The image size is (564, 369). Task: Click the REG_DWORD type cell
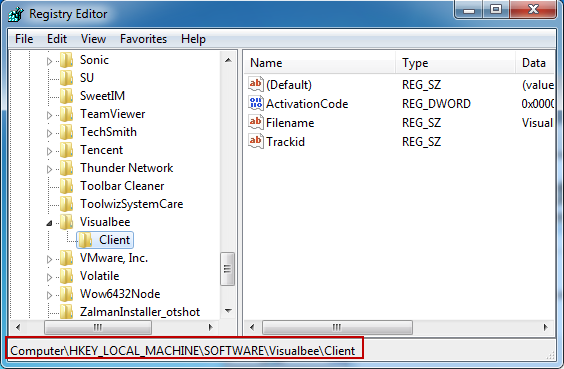point(436,104)
